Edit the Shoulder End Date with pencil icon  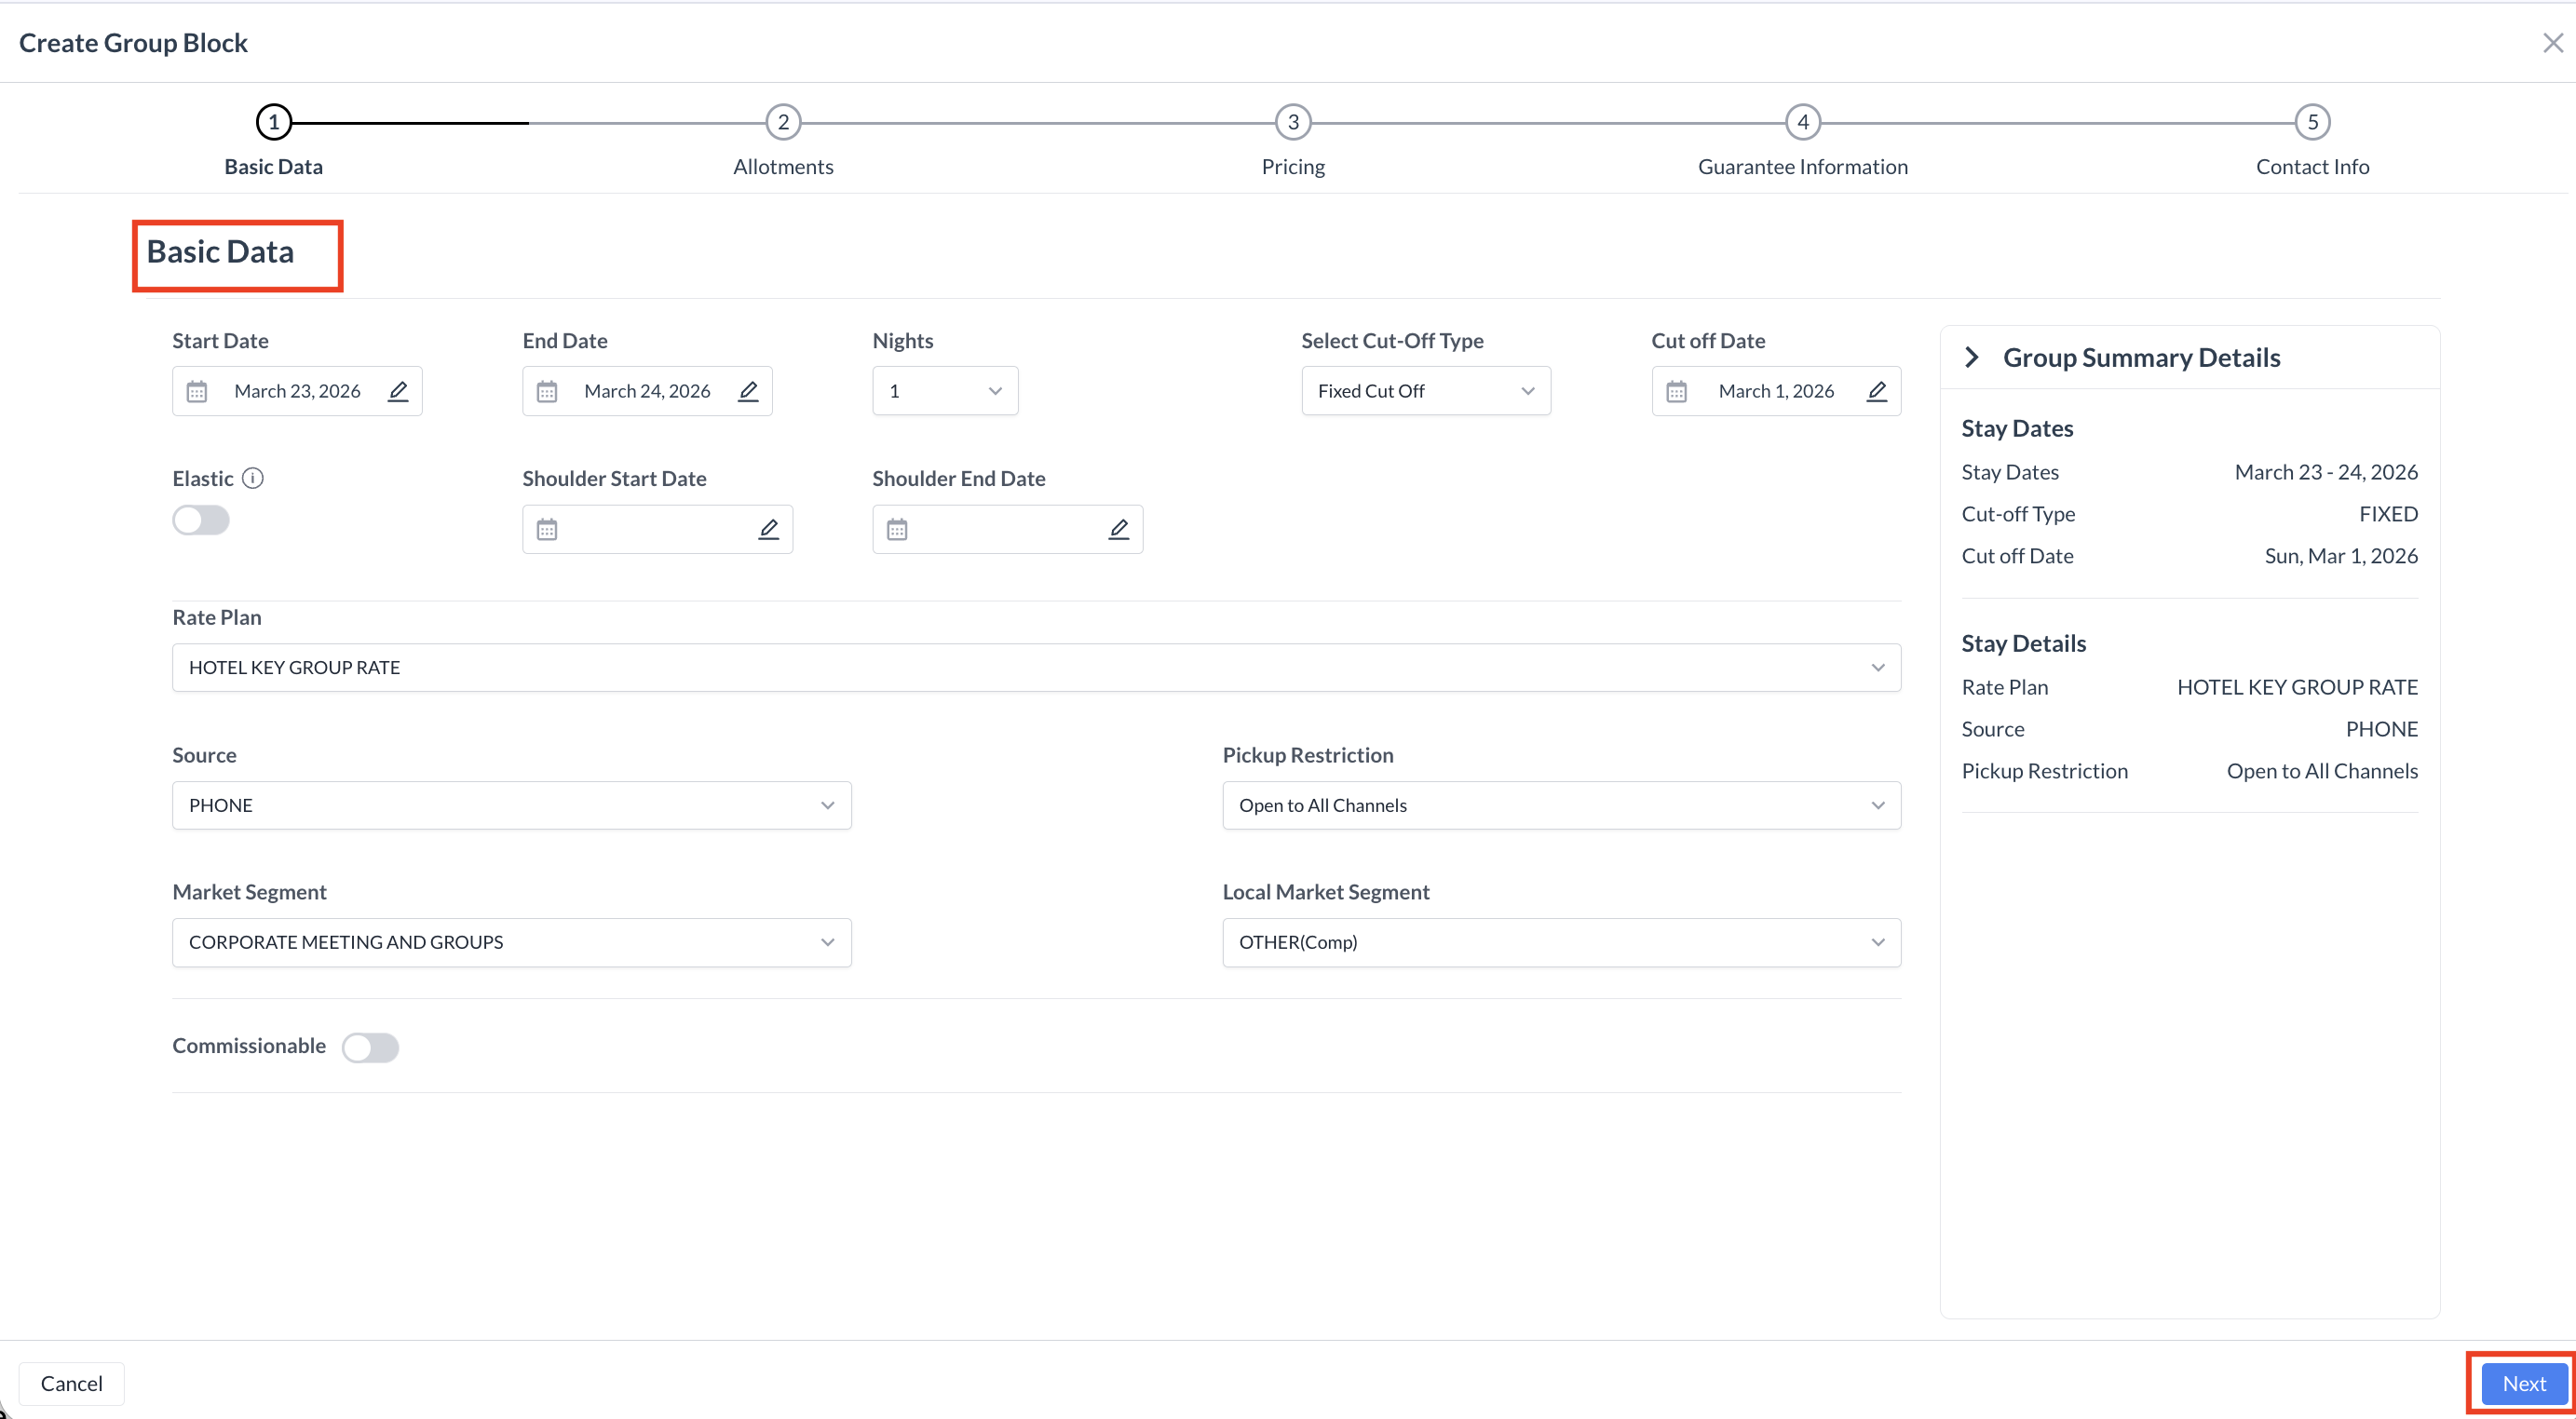(1119, 528)
